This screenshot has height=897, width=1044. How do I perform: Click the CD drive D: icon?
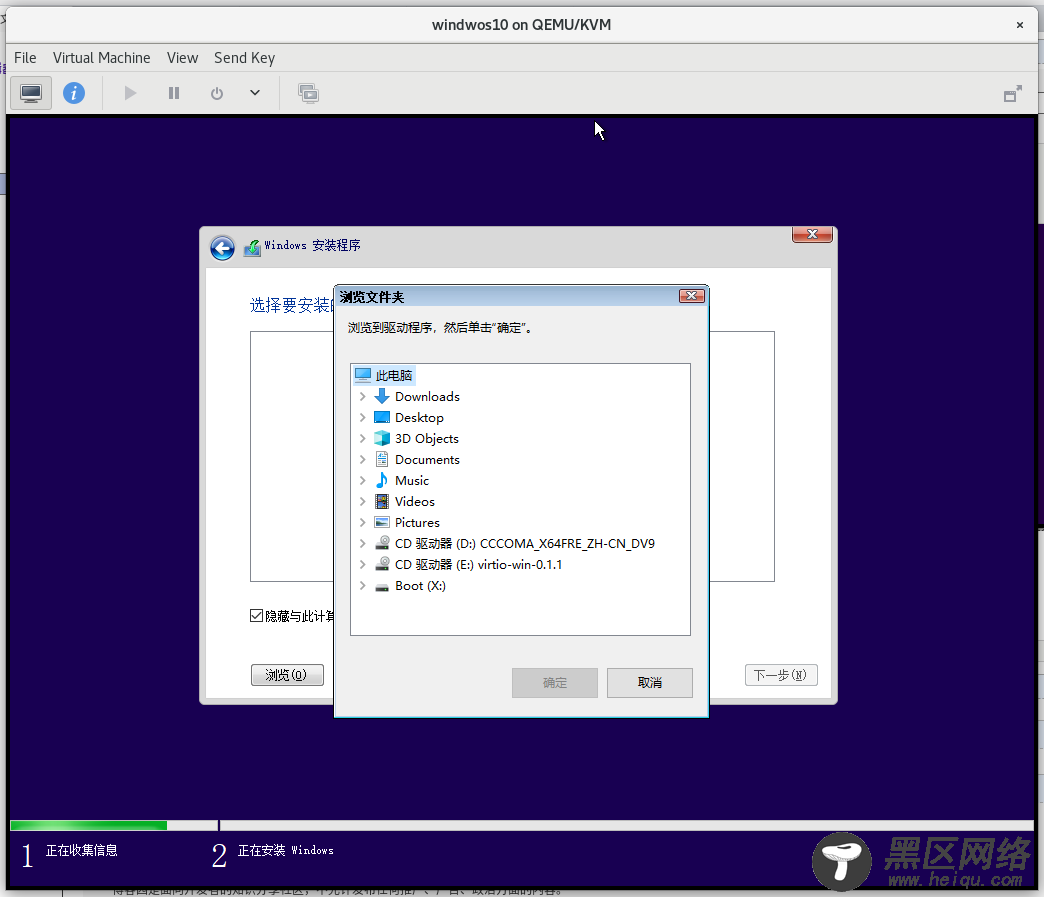click(x=382, y=543)
